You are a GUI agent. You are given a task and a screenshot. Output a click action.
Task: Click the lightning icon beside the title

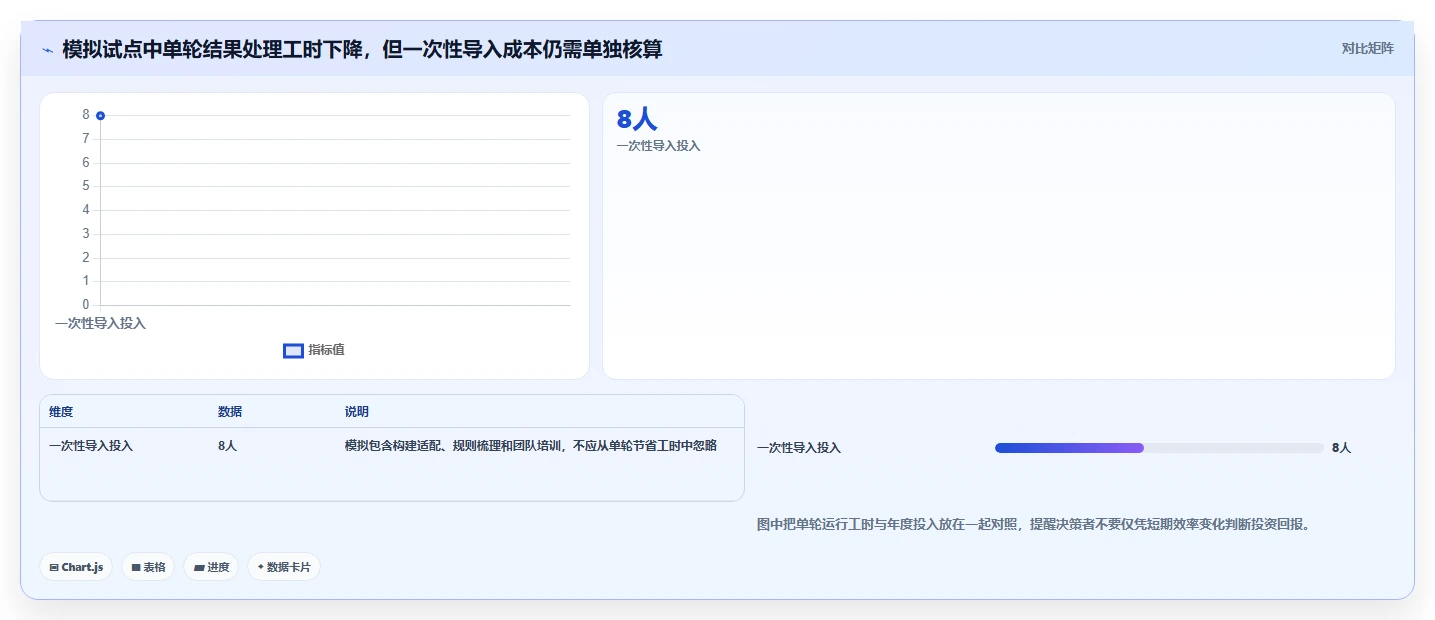pos(47,49)
